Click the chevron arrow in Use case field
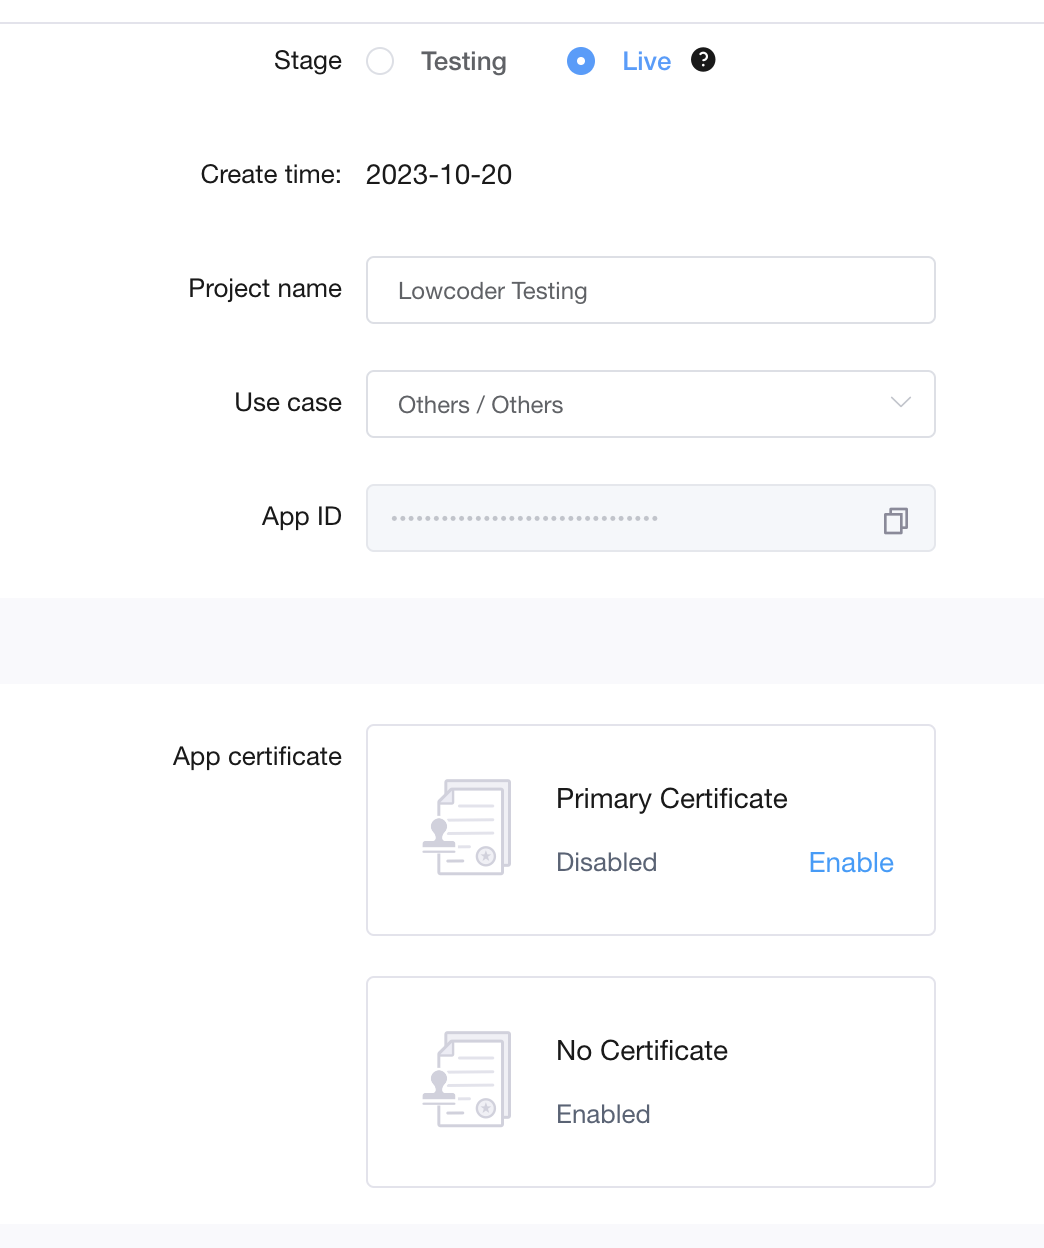Screen dimensions: 1044x1248 900,403
